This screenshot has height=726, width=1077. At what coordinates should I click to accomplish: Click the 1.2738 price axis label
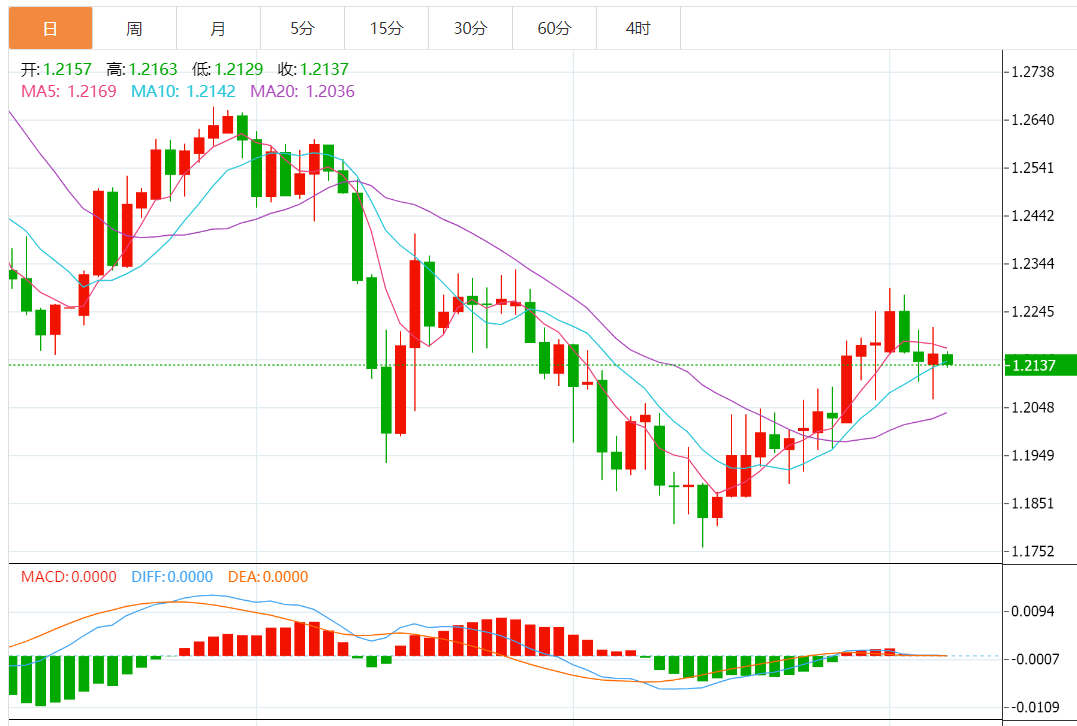pos(1033,72)
